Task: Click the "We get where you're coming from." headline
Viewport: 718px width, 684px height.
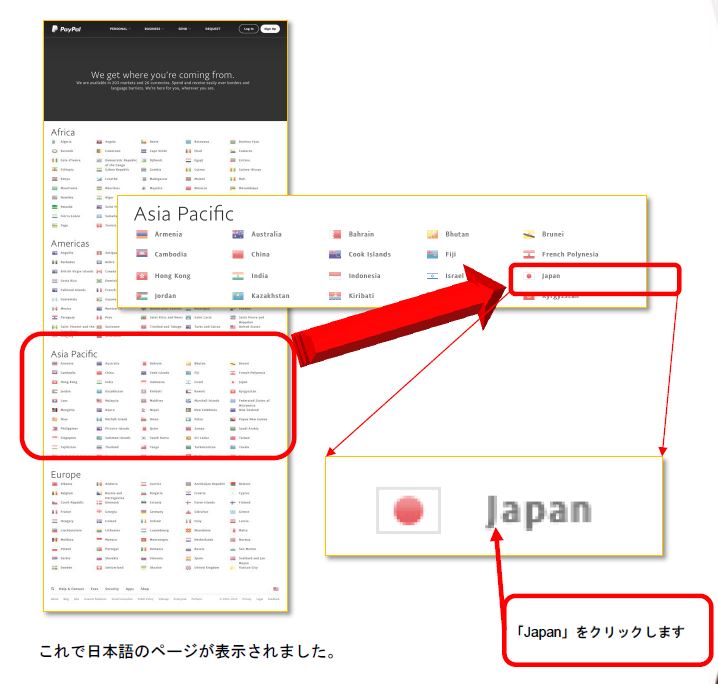Action: 163,75
